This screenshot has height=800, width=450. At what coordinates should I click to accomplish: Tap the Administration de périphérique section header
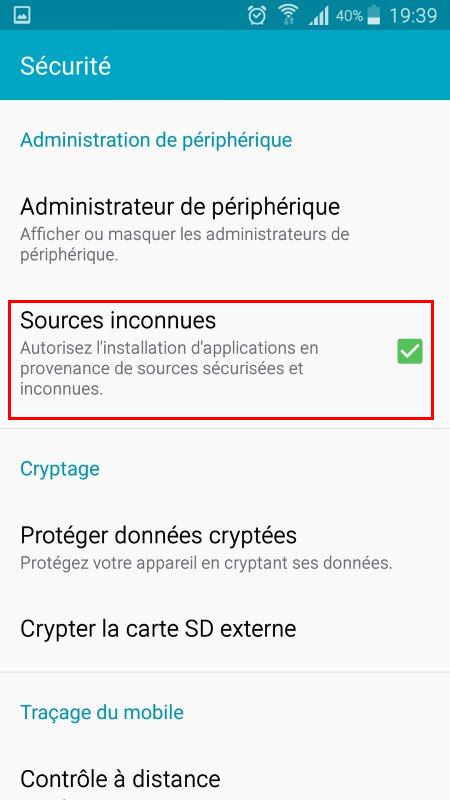coord(156,140)
